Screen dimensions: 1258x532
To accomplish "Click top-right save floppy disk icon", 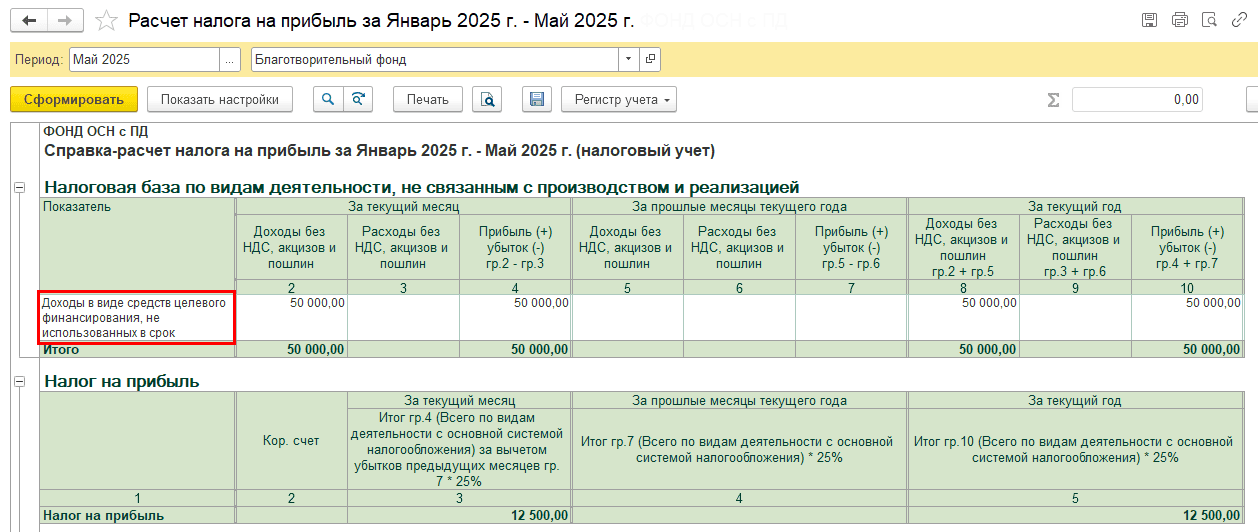I will tap(1150, 20).
